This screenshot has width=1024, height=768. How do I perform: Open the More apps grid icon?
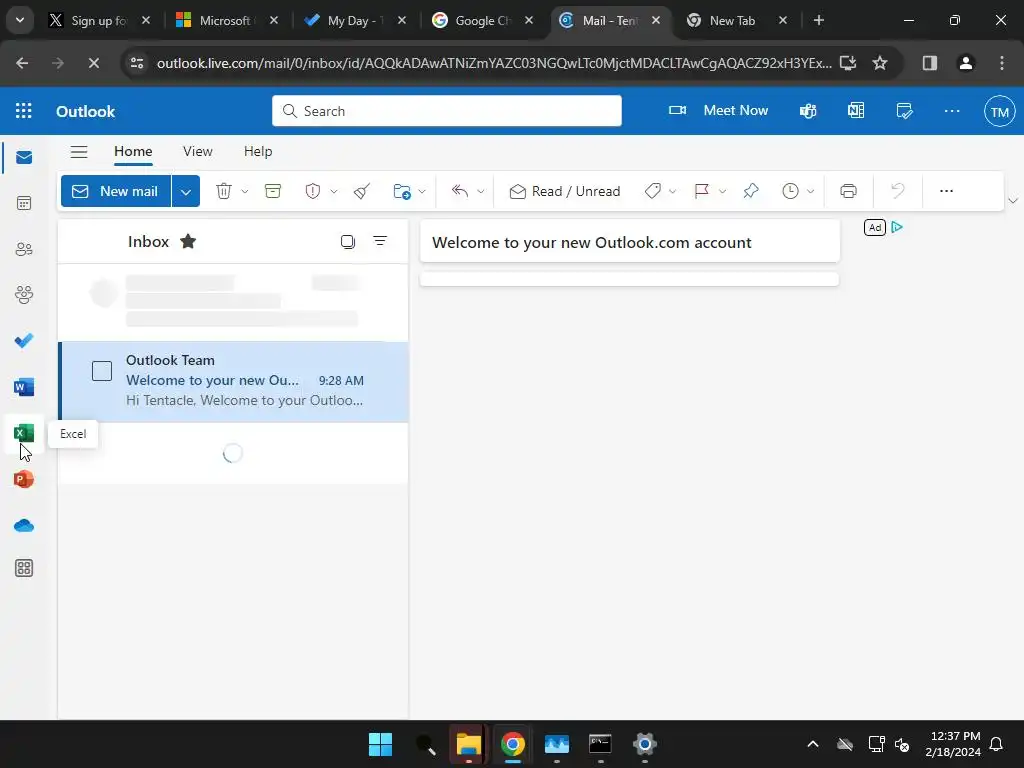click(x=24, y=568)
